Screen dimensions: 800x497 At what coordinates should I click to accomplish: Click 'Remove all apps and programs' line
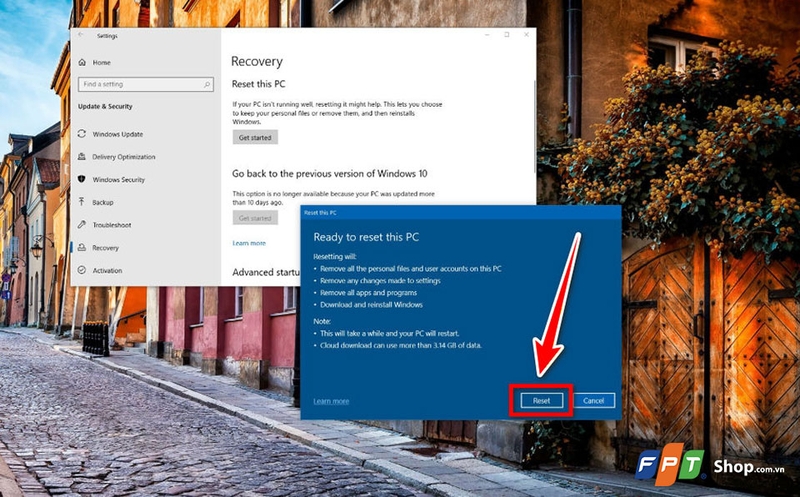[368, 293]
